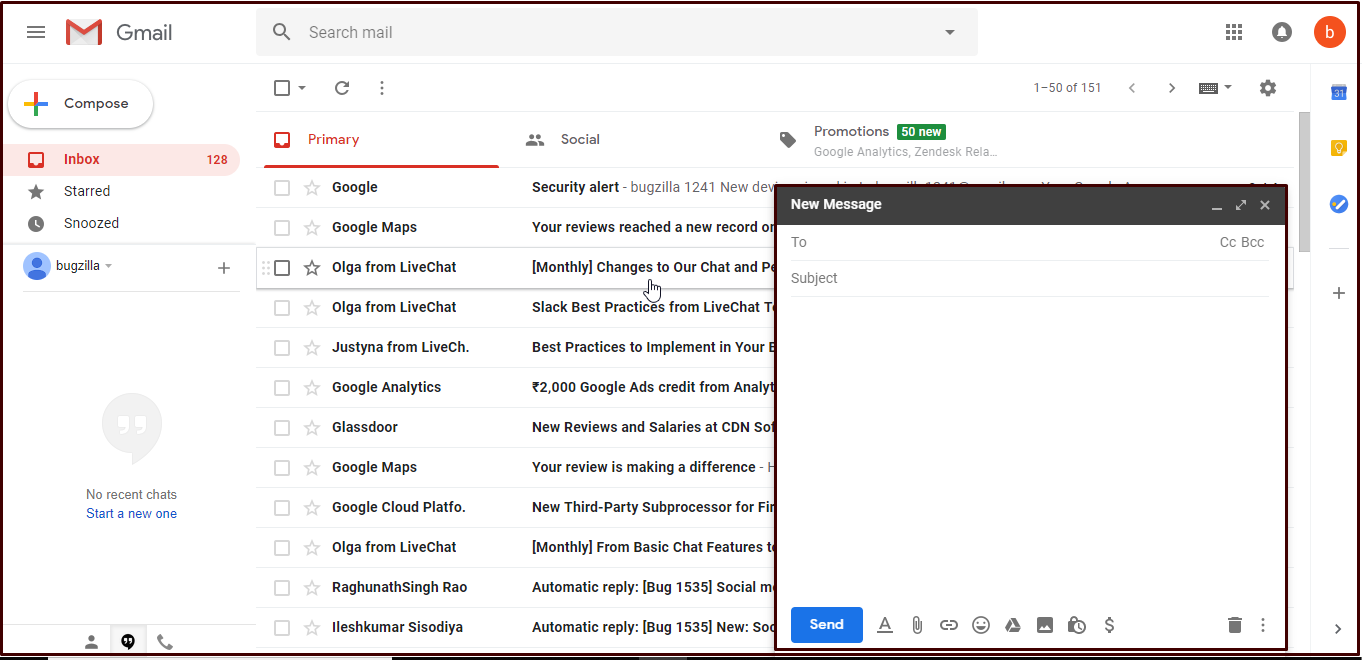Image resolution: width=1362 pixels, height=660 pixels.
Task: Select the Glassdoor email checkbox
Action: click(x=282, y=427)
